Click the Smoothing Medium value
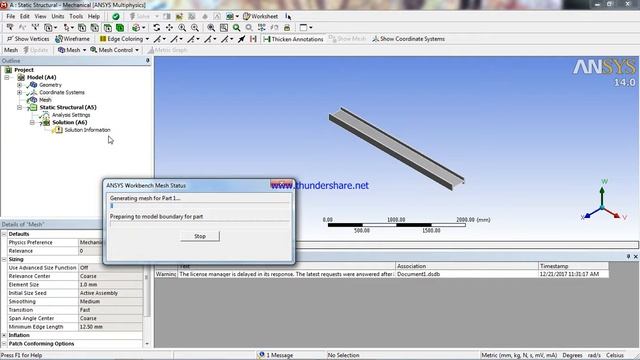The height and width of the screenshot is (360, 640). (110, 302)
